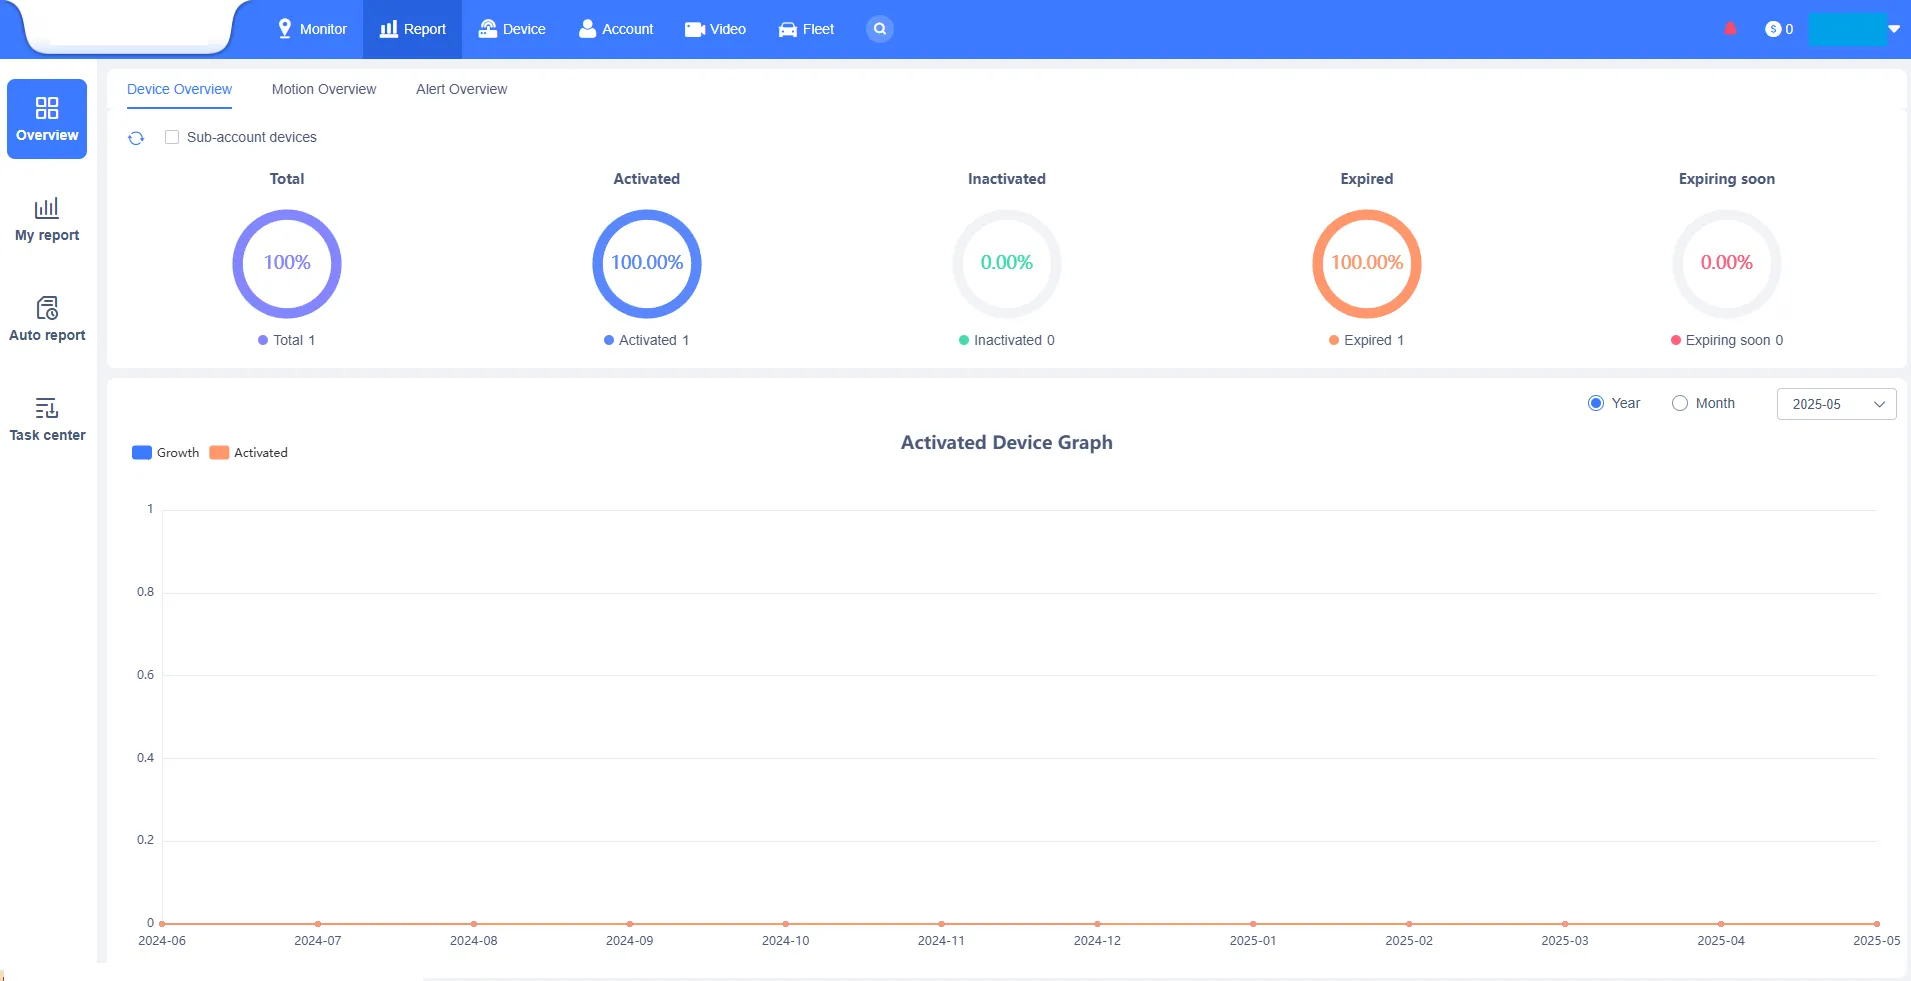
Task: Open the Overview sidebar icon
Action: [47, 119]
